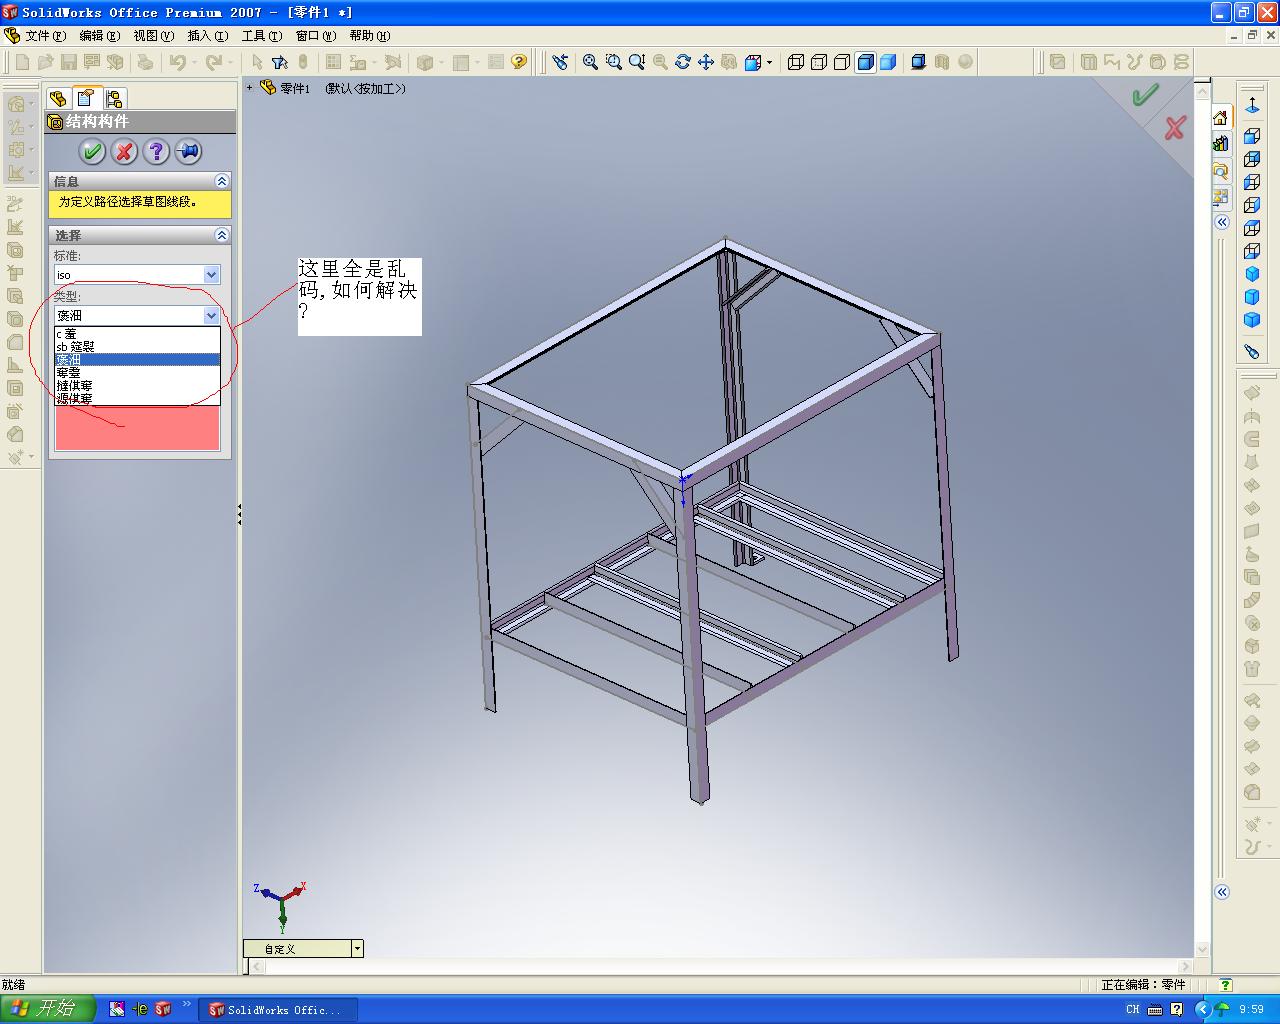Collapse the 信息 section
The width and height of the screenshot is (1280, 1024).
point(222,181)
